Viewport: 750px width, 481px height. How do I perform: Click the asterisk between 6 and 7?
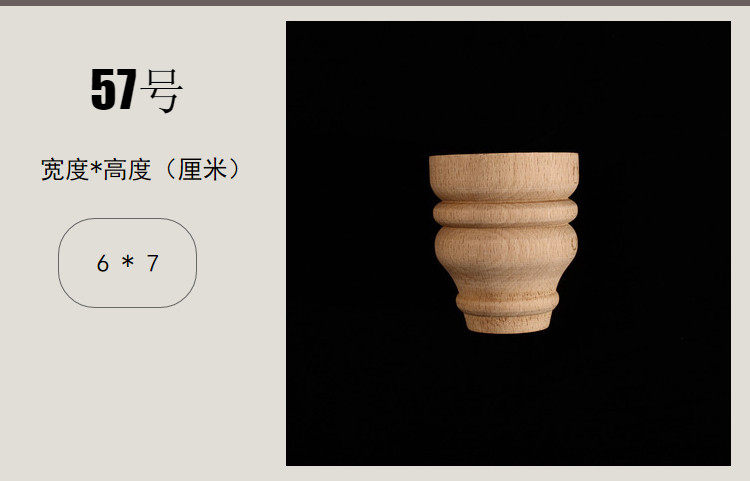(128, 261)
